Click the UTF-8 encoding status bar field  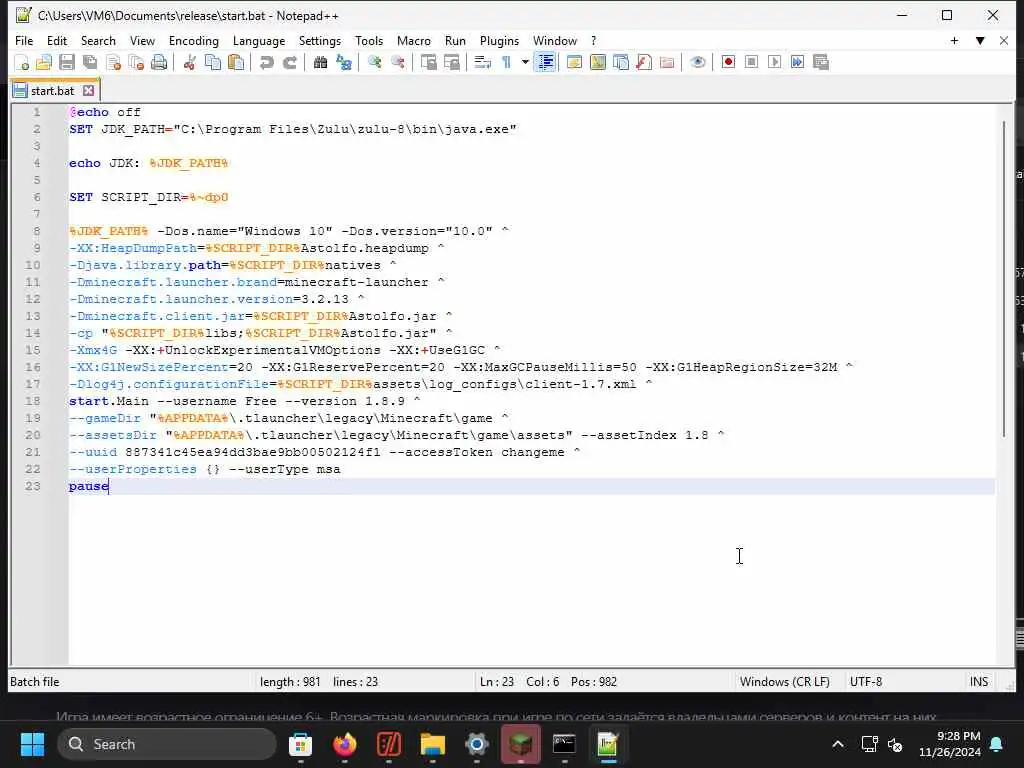coord(866,682)
